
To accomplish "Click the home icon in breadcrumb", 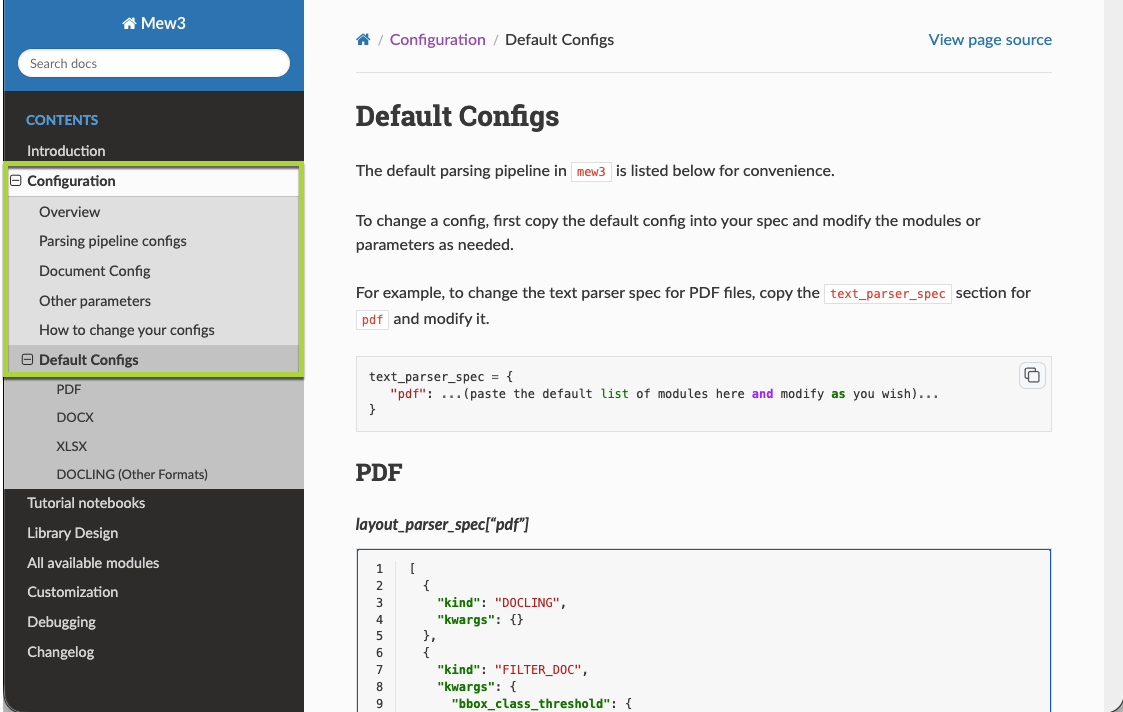I will (363, 40).
